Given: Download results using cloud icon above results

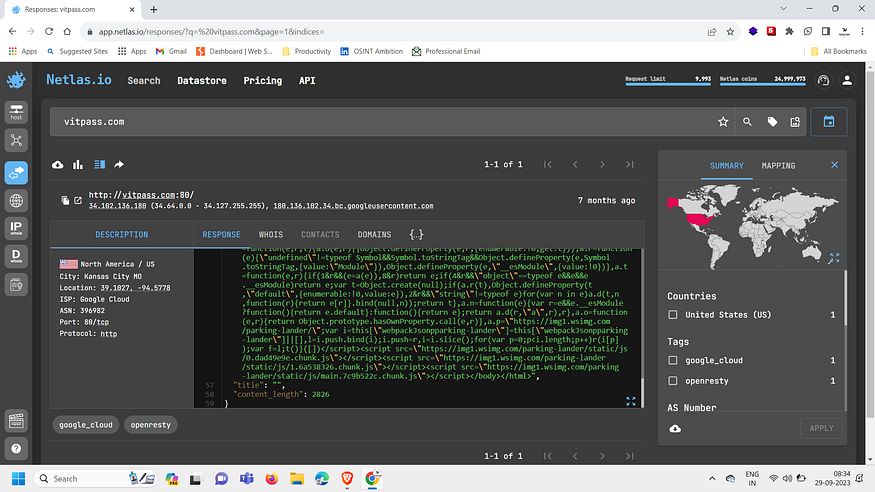Looking at the screenshot, I should 57,165.
